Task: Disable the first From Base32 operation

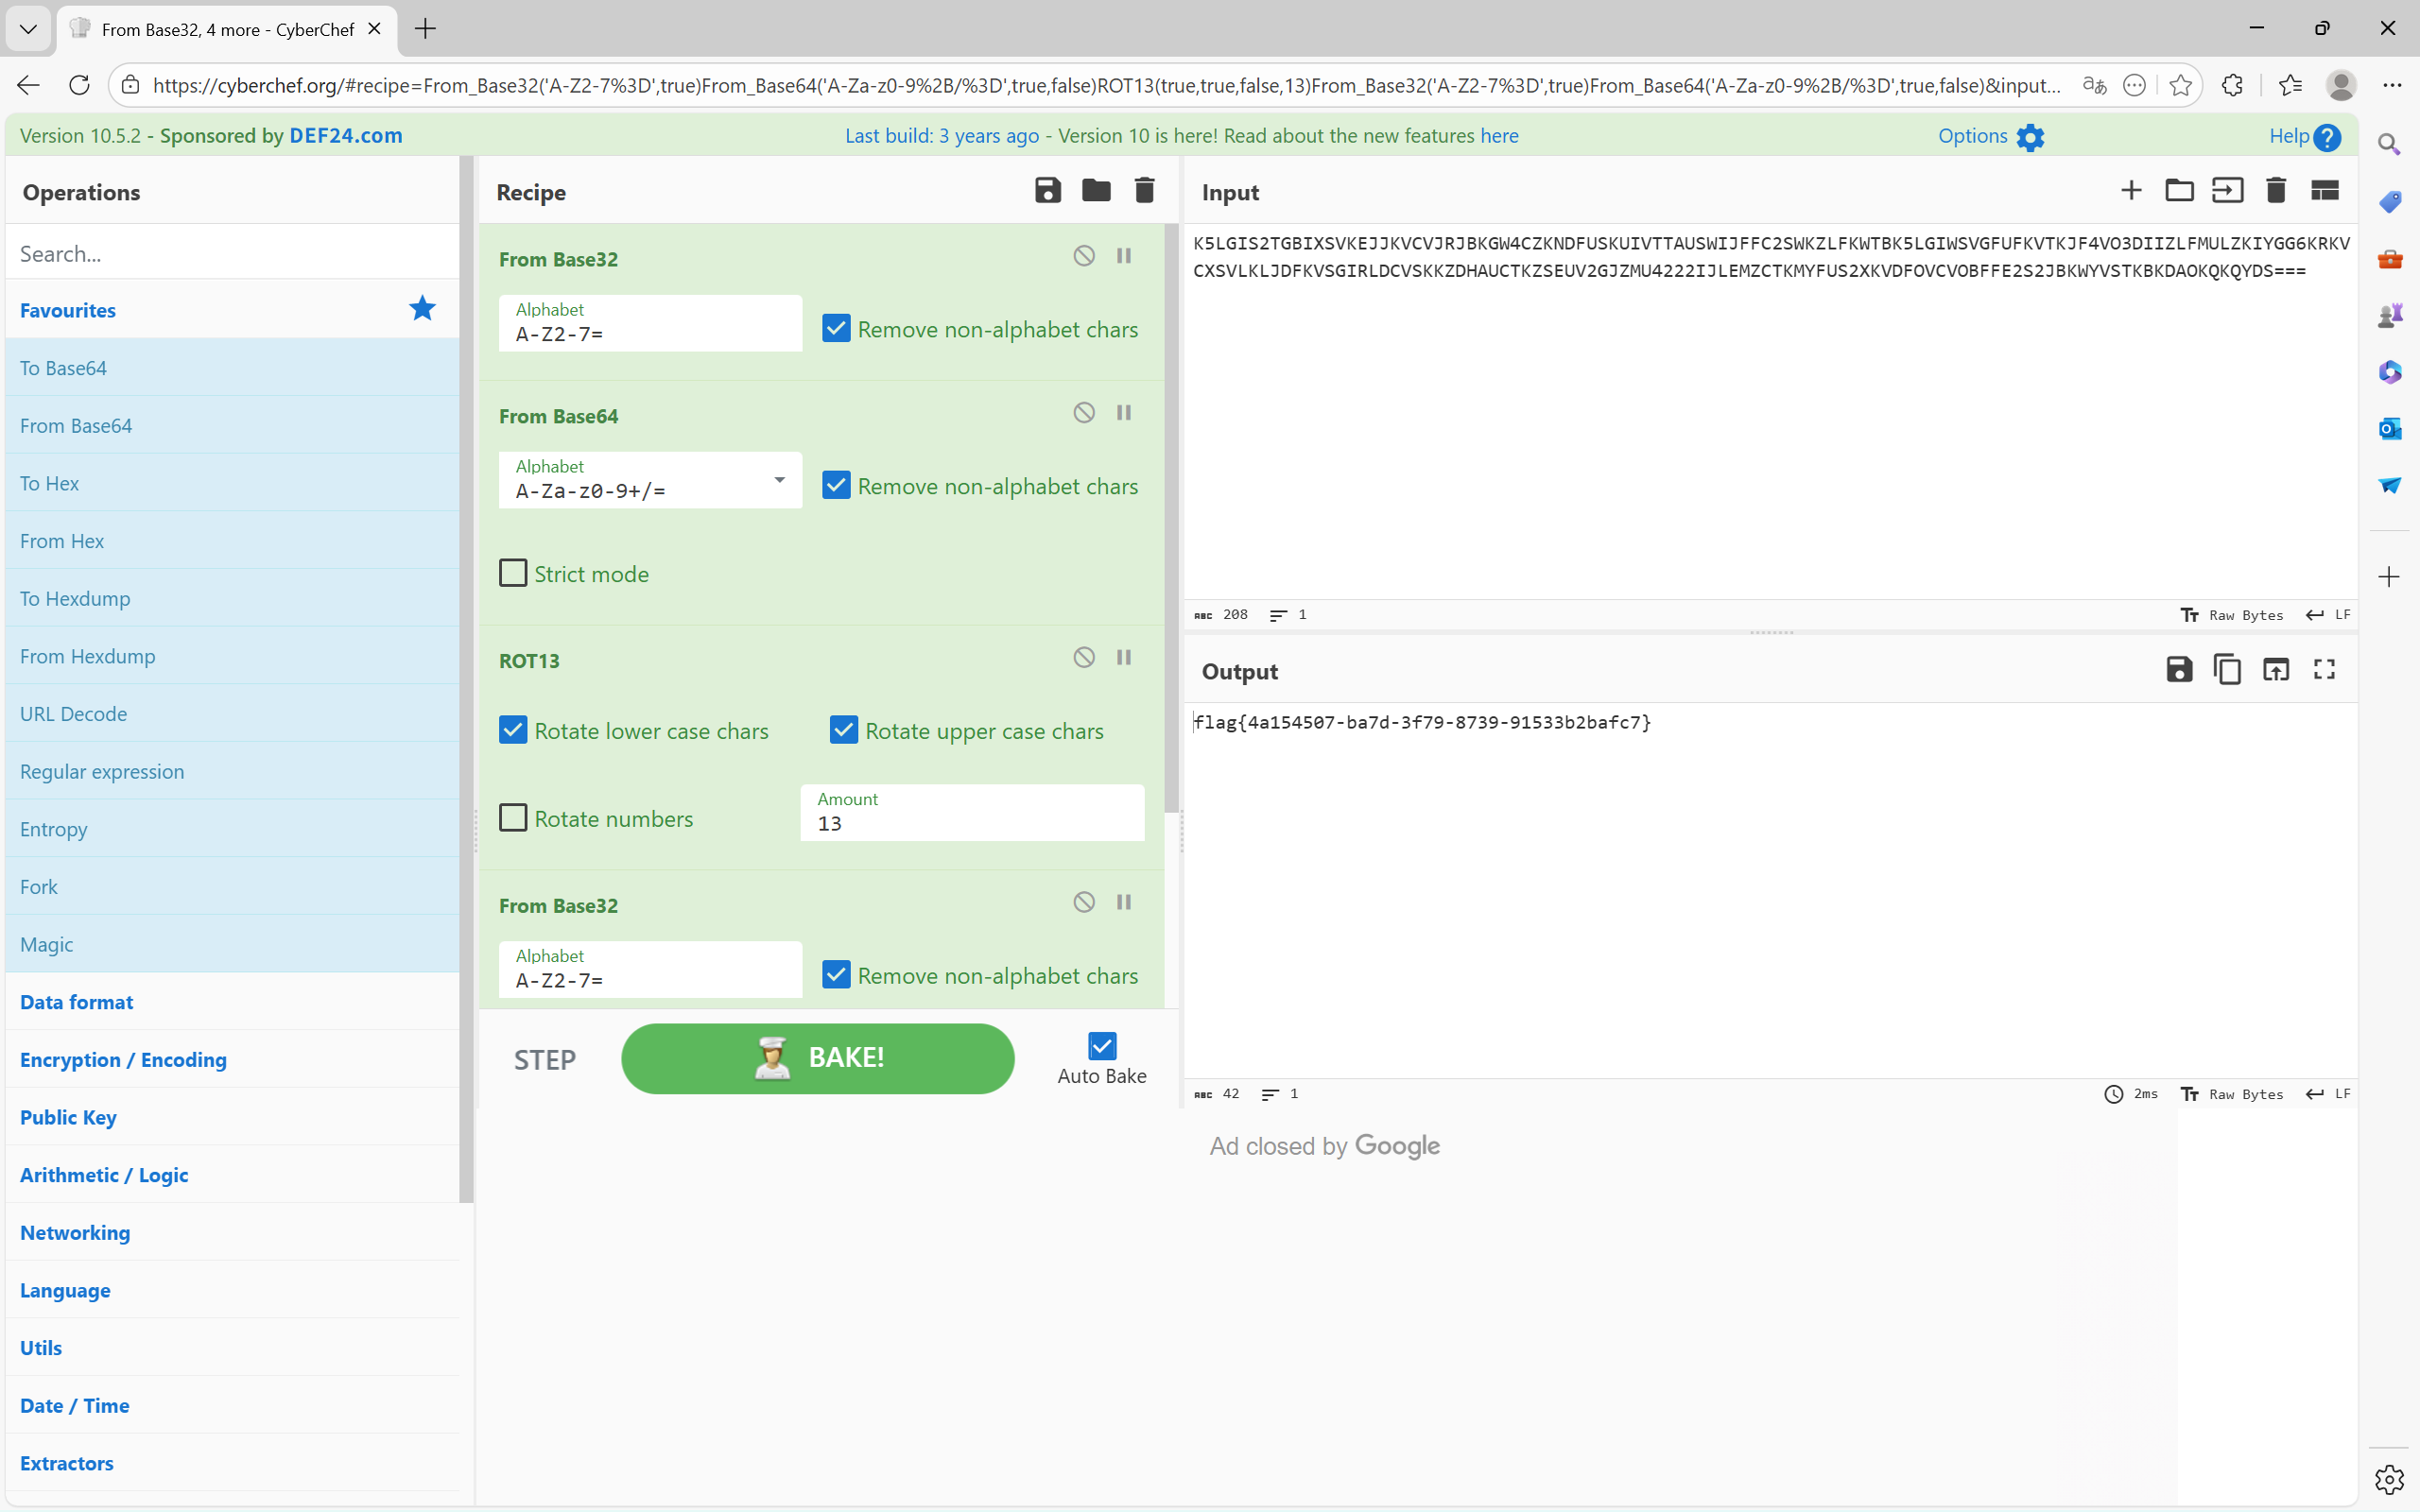Action: tap(1084, 256)
